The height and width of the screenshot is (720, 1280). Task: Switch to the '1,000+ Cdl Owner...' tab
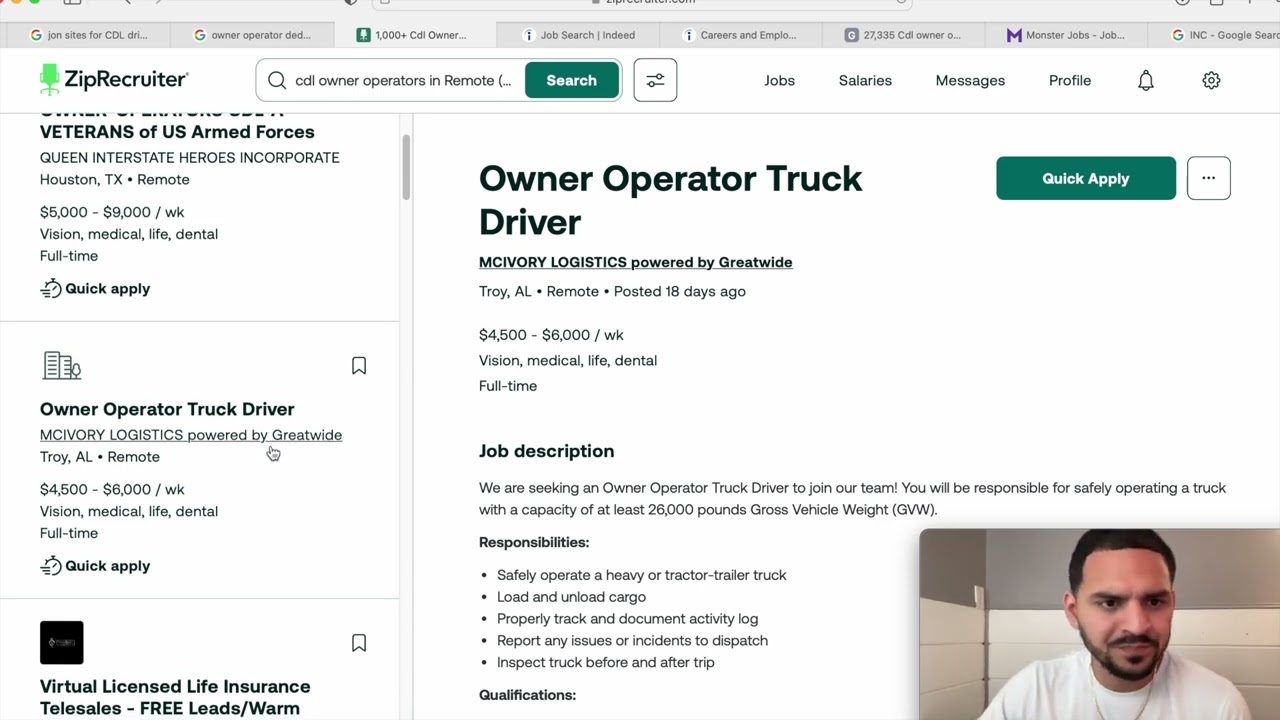click(414, 35)
